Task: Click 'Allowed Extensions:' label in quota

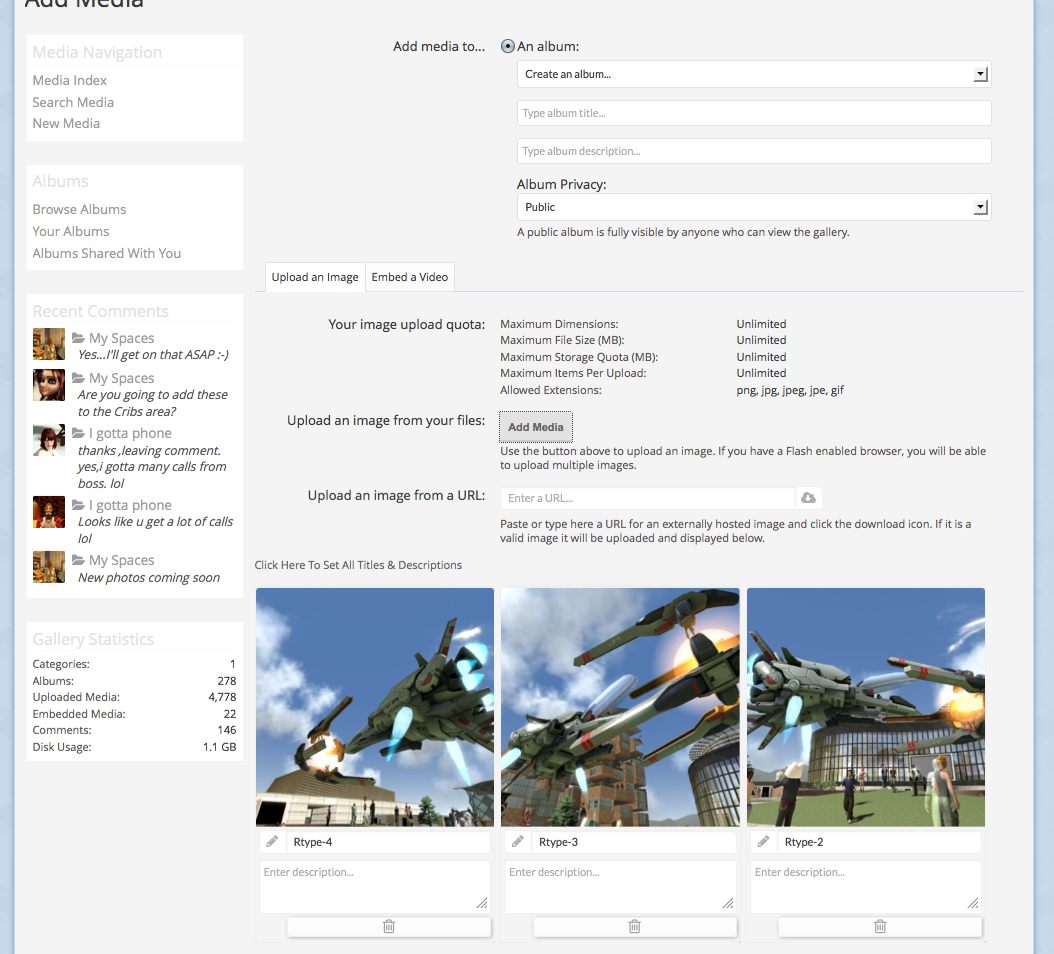Action: [x=551, y=390]
